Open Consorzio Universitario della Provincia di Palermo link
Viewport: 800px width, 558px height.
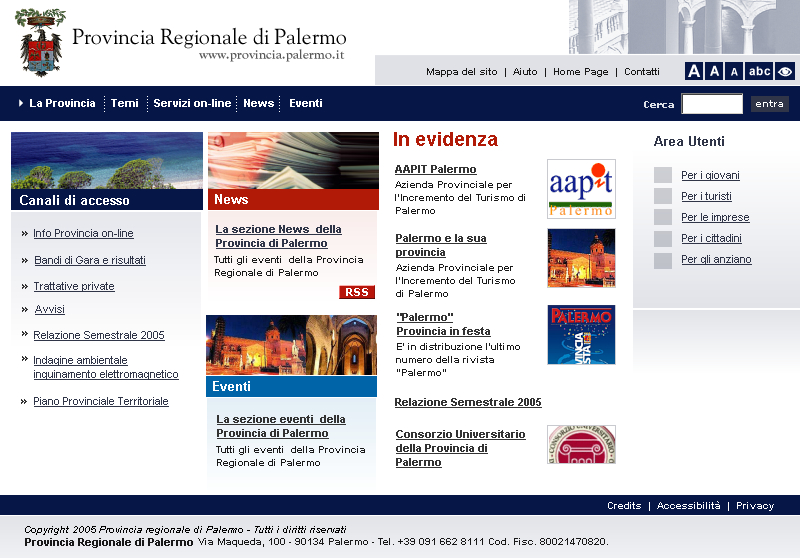pos(460,448)
